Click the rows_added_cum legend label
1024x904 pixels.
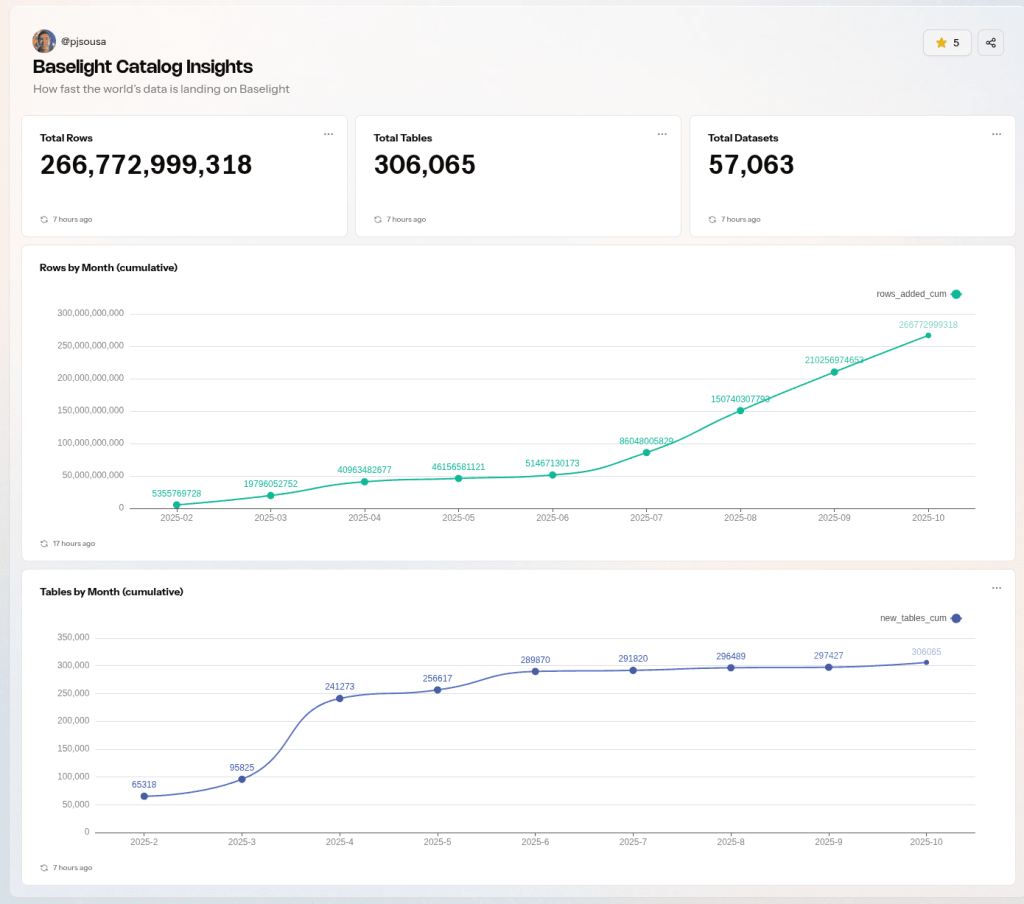point(911,294)
